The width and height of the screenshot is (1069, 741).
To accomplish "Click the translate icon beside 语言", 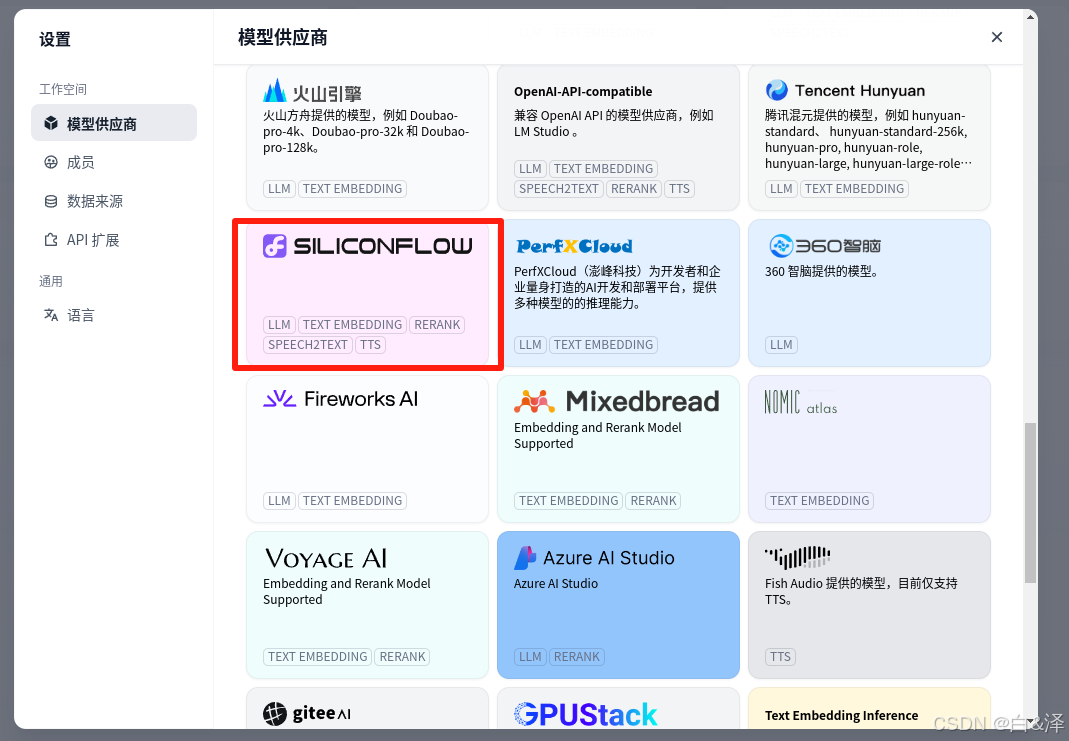I will 51,315.
